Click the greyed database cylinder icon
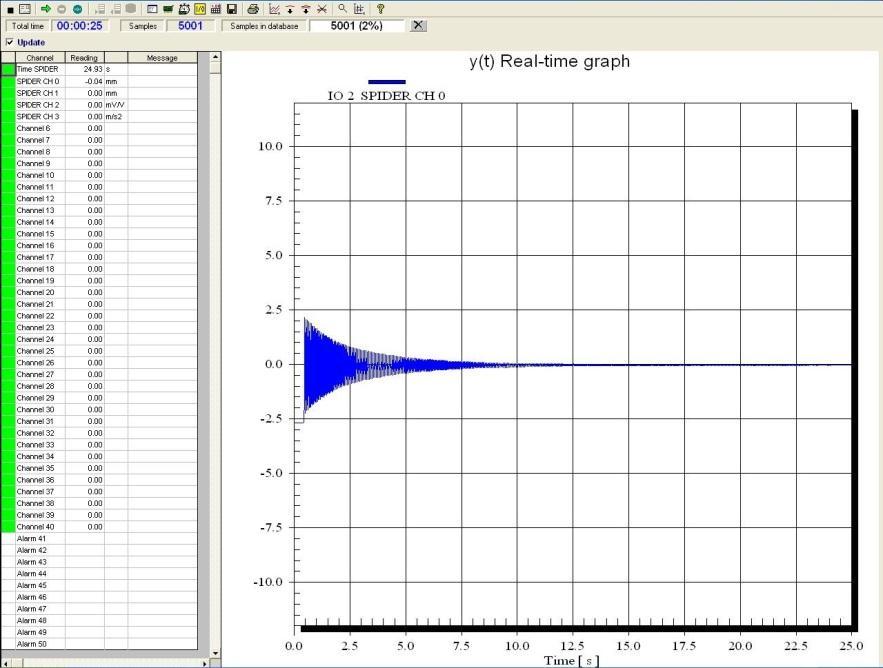Image resolution: width=883 pixels, height=668 pixels. tap(131, 9)
